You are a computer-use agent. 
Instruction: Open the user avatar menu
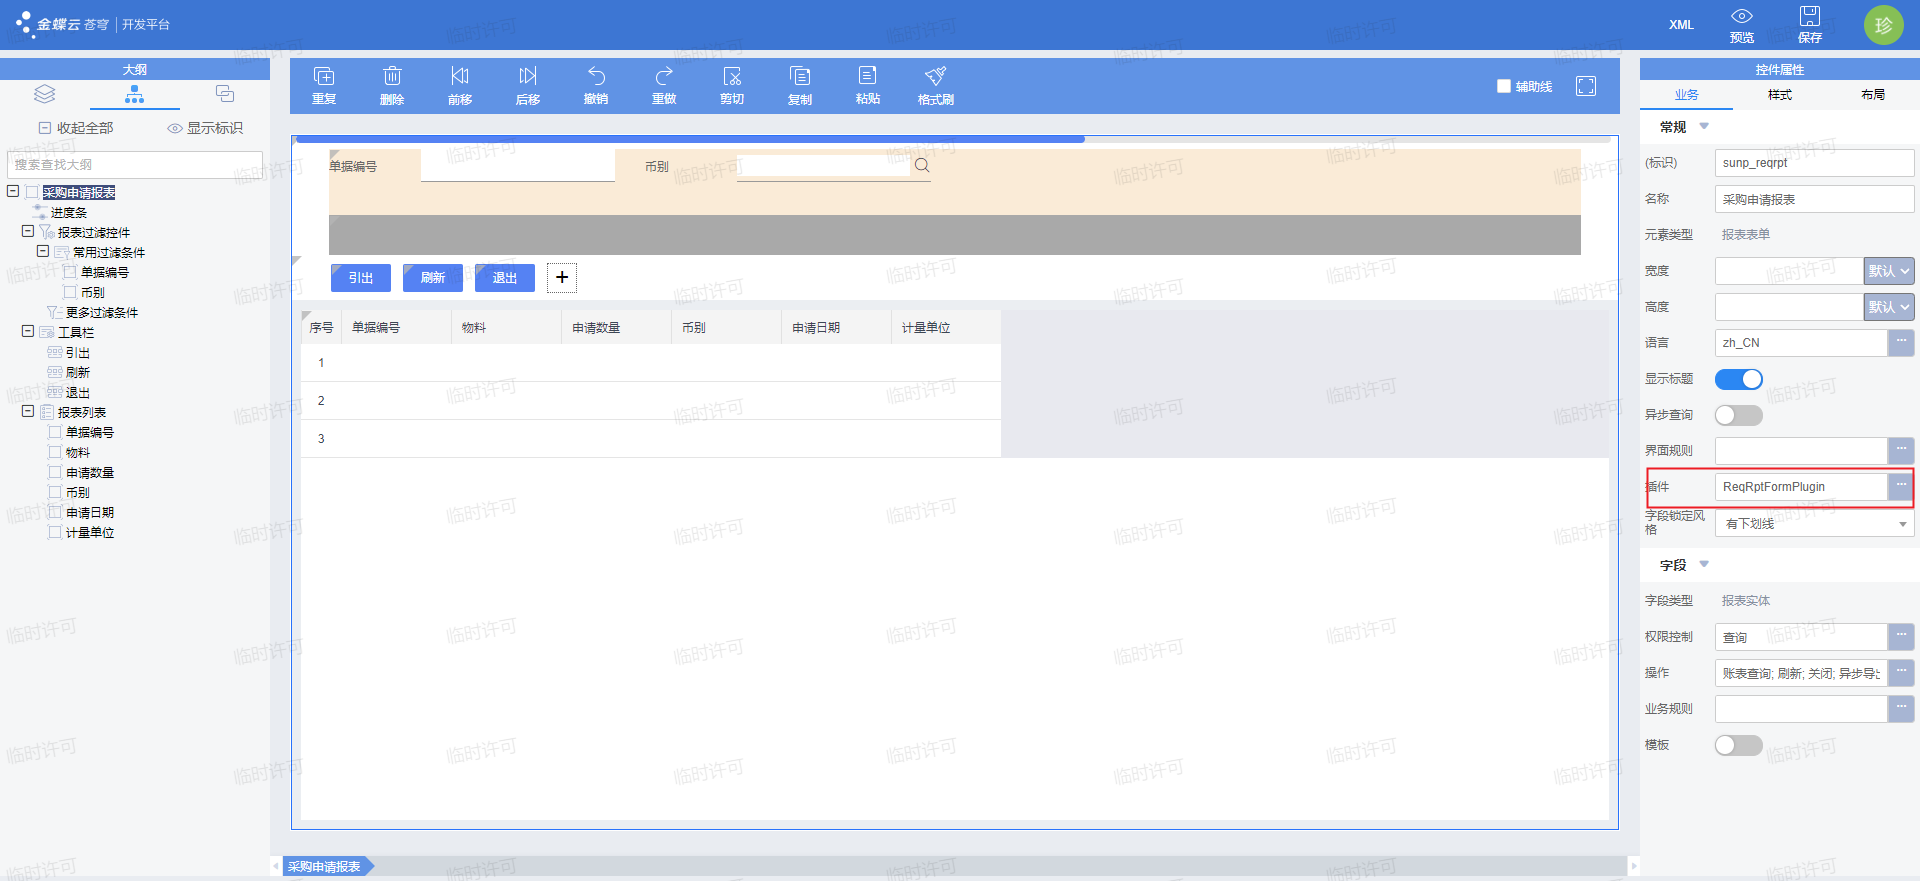click(1884, 25)
